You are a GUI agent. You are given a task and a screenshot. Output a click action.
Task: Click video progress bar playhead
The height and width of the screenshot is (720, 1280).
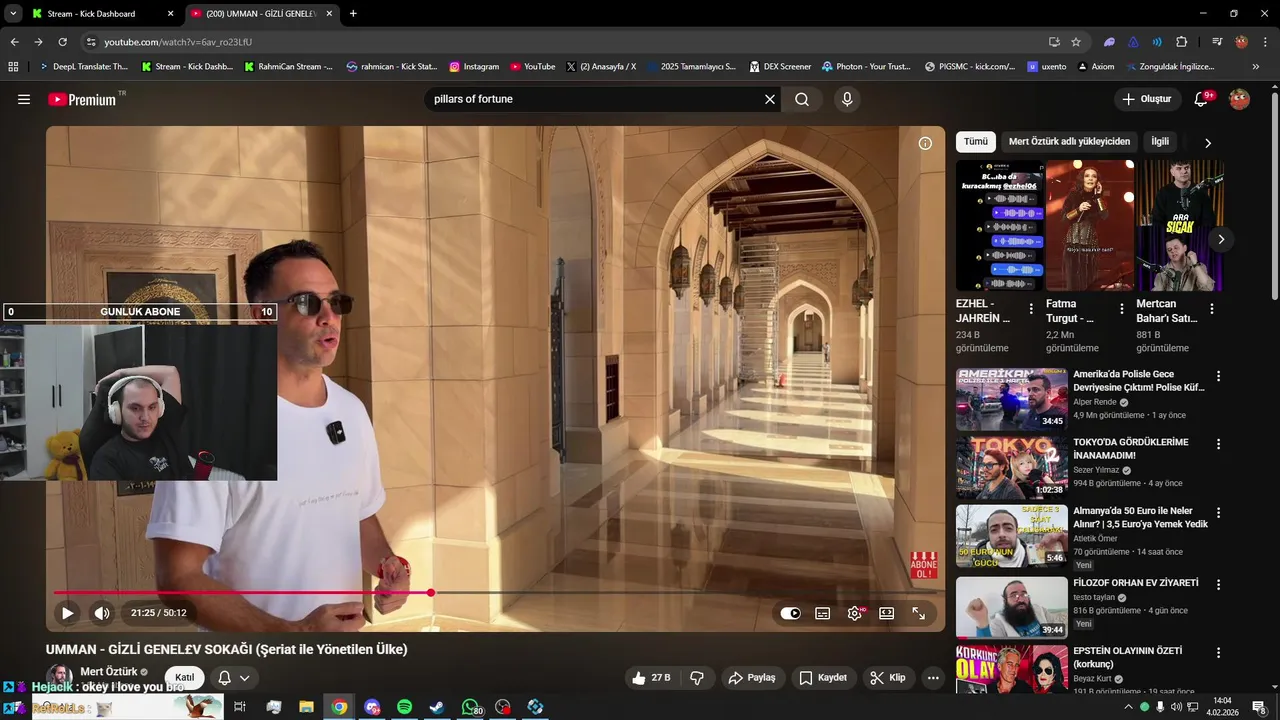431,593
